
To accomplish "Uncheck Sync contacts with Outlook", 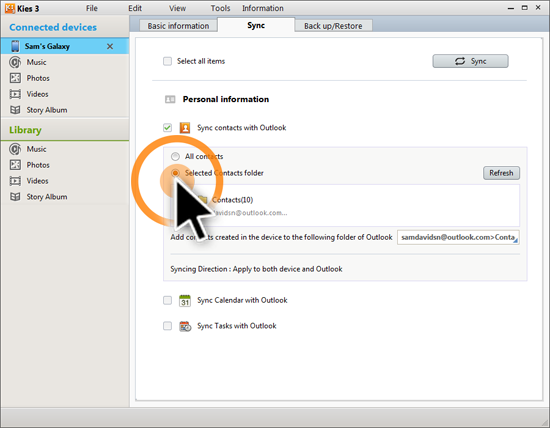I will (x=167, y=128).
